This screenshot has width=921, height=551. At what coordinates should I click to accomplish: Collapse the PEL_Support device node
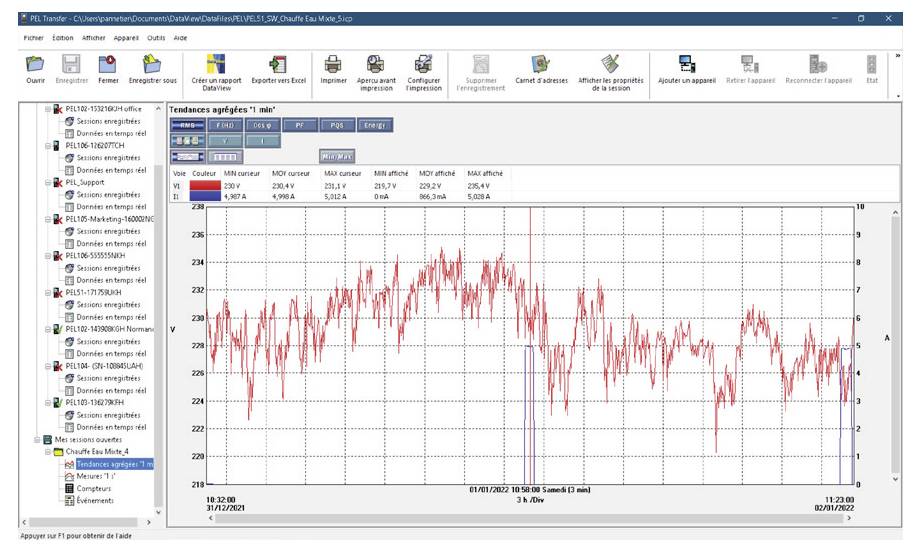pyautogui.click(x=47, y=183)
